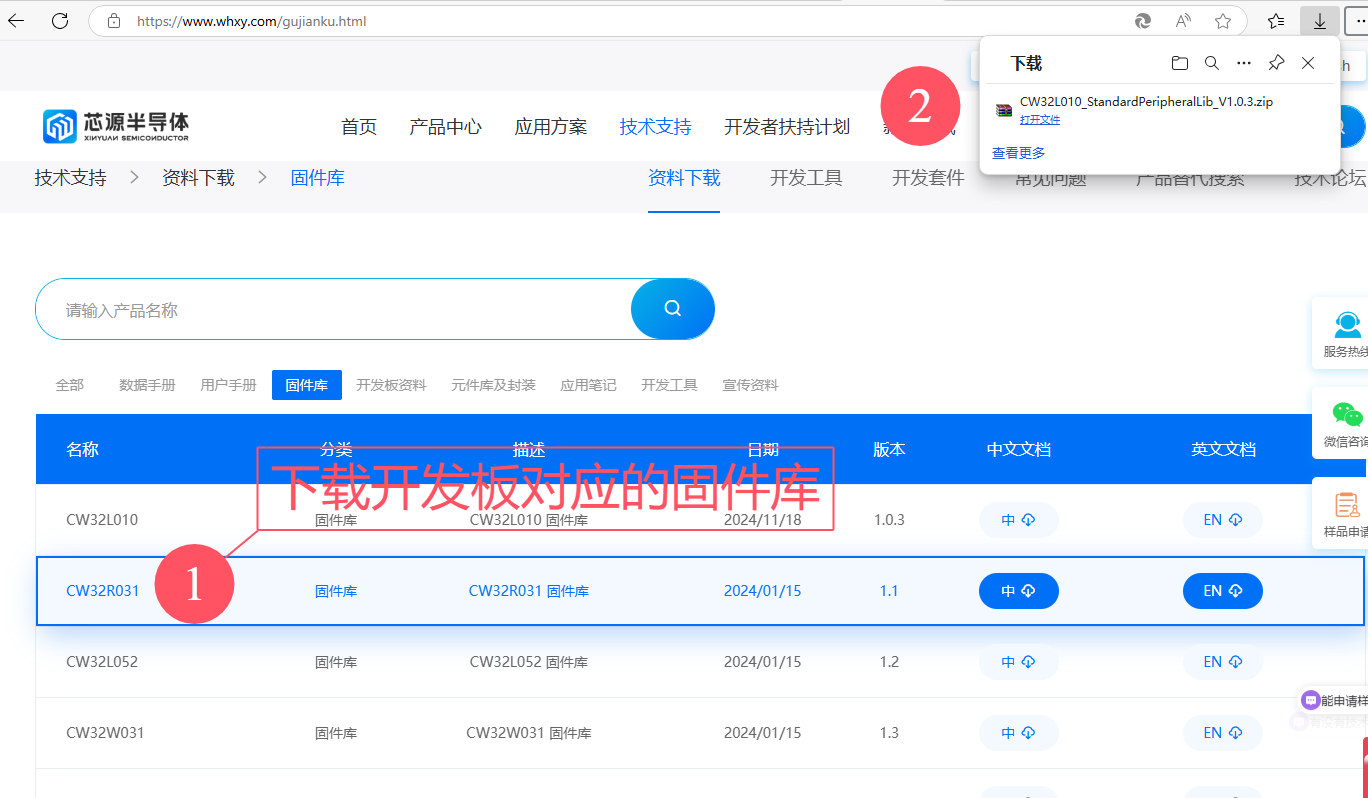
Task: Open downloads folder icon in download panel
Action: [x=1180, y=63]
